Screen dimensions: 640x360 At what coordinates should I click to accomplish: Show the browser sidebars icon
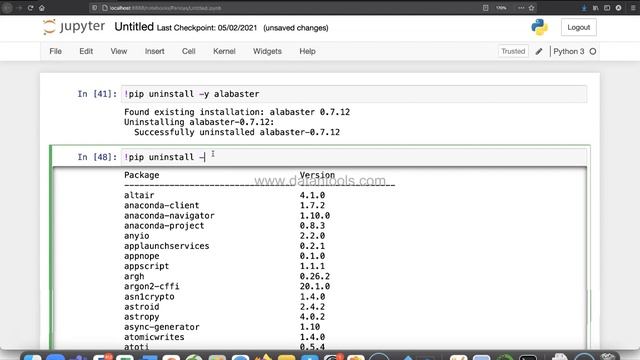(607, 8)
